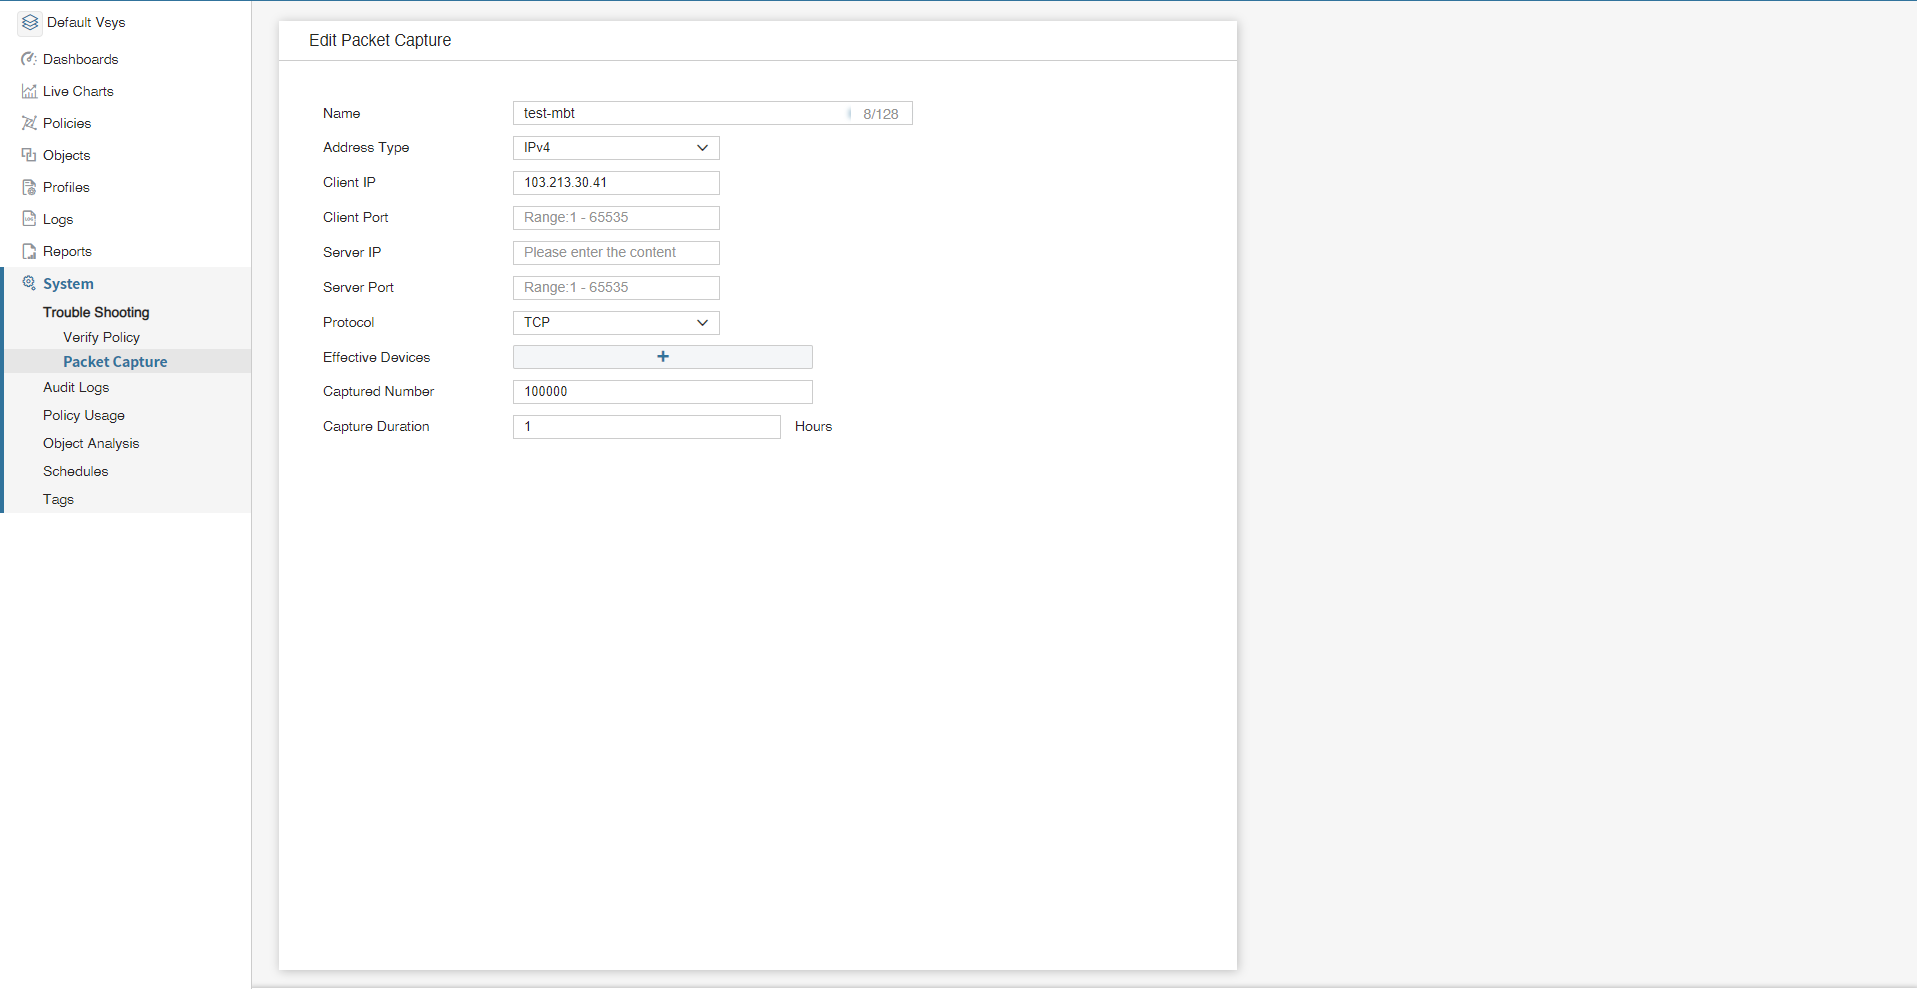
Task: Add an effective device with plus button
Action: click(x=662, y=357)
